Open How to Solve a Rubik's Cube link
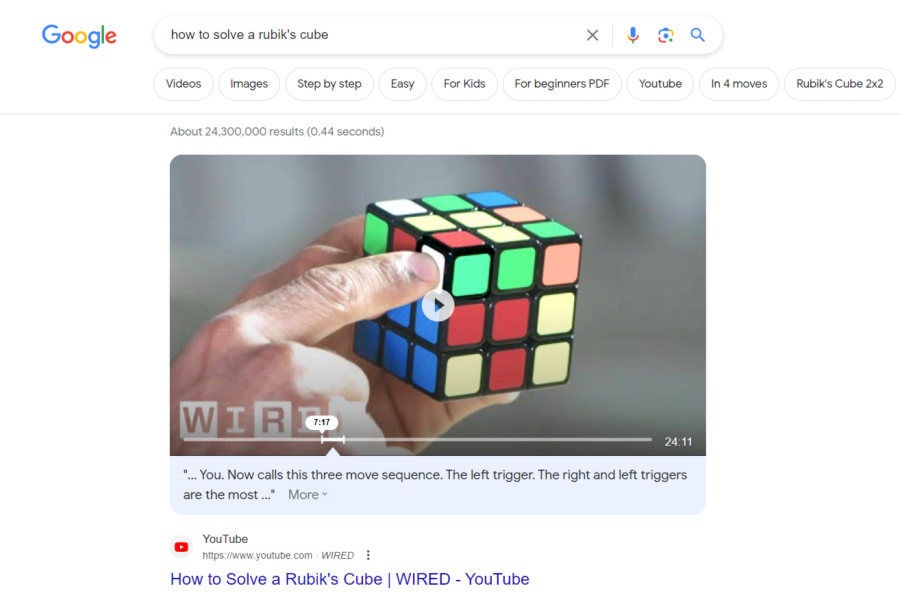 (350, 579)
